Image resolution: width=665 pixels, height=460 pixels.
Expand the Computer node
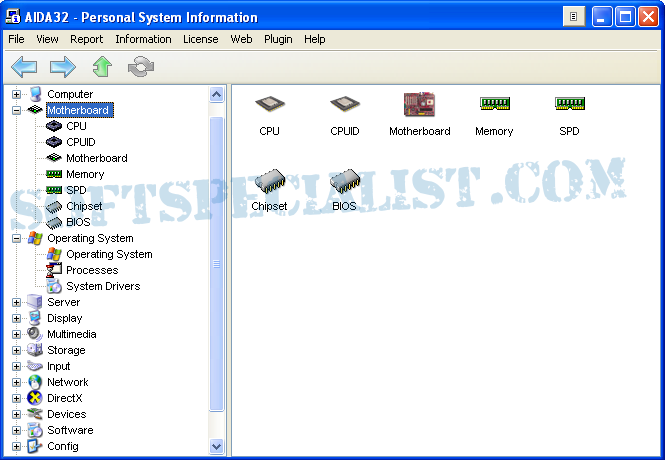point(16,94)
